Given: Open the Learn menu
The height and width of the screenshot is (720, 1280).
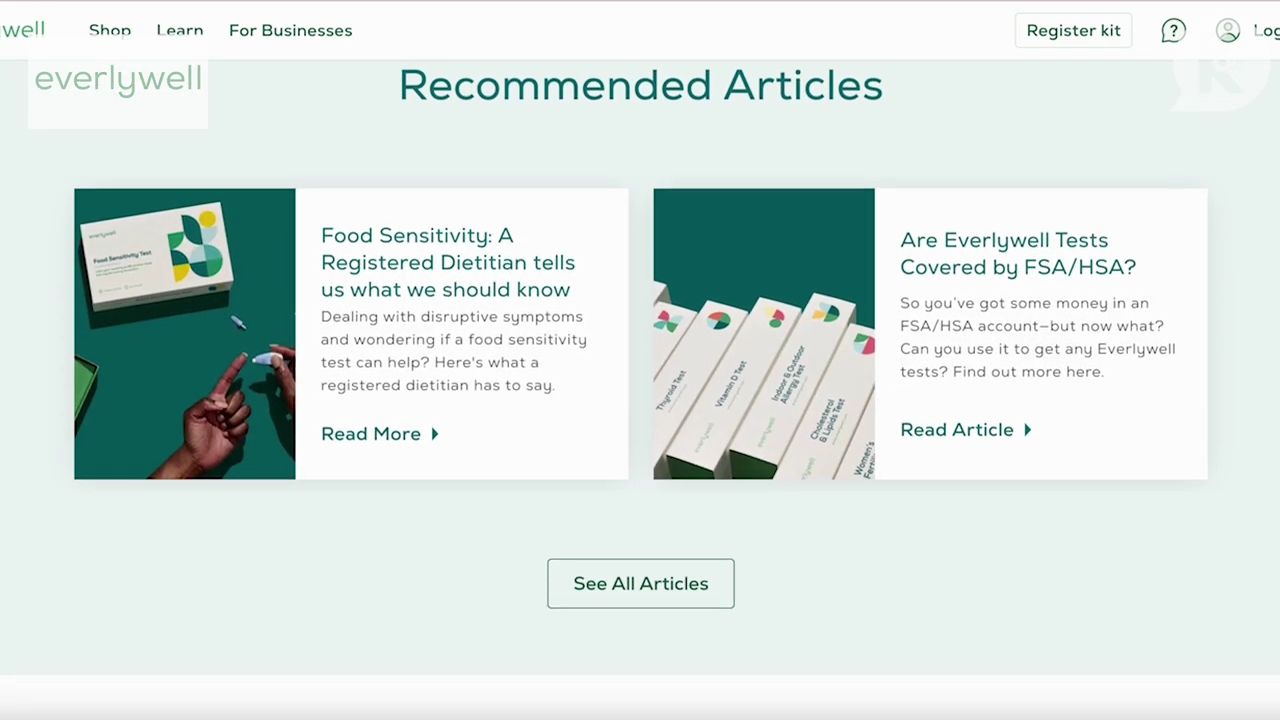Looking at the screenshot, I should 180,30.
